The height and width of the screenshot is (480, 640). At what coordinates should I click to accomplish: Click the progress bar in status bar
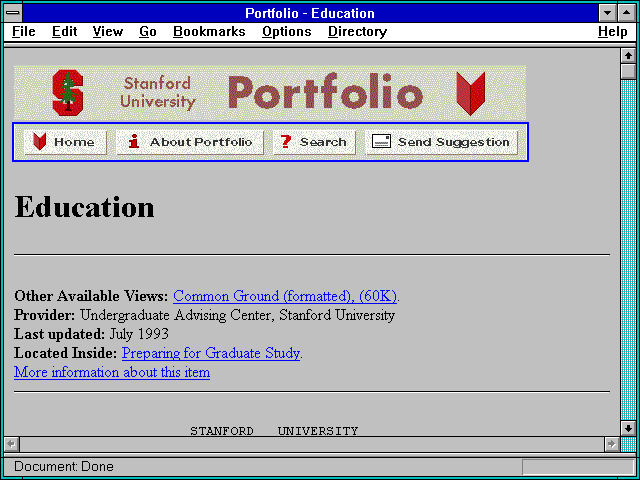point(578,467)
